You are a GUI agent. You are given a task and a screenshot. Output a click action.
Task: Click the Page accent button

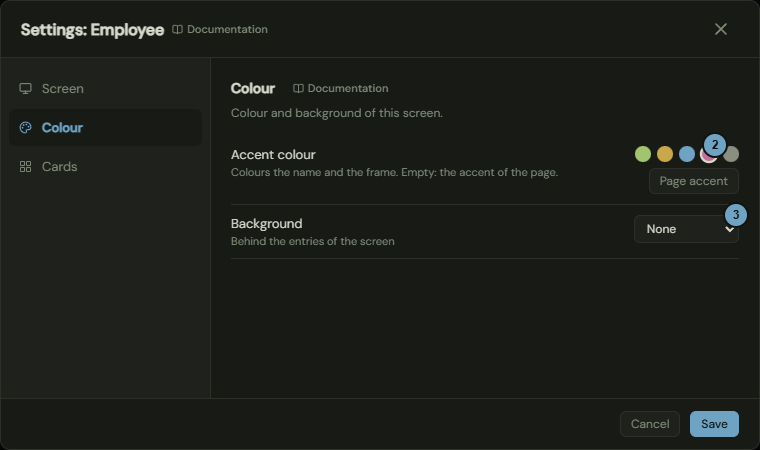pos(694,181)
